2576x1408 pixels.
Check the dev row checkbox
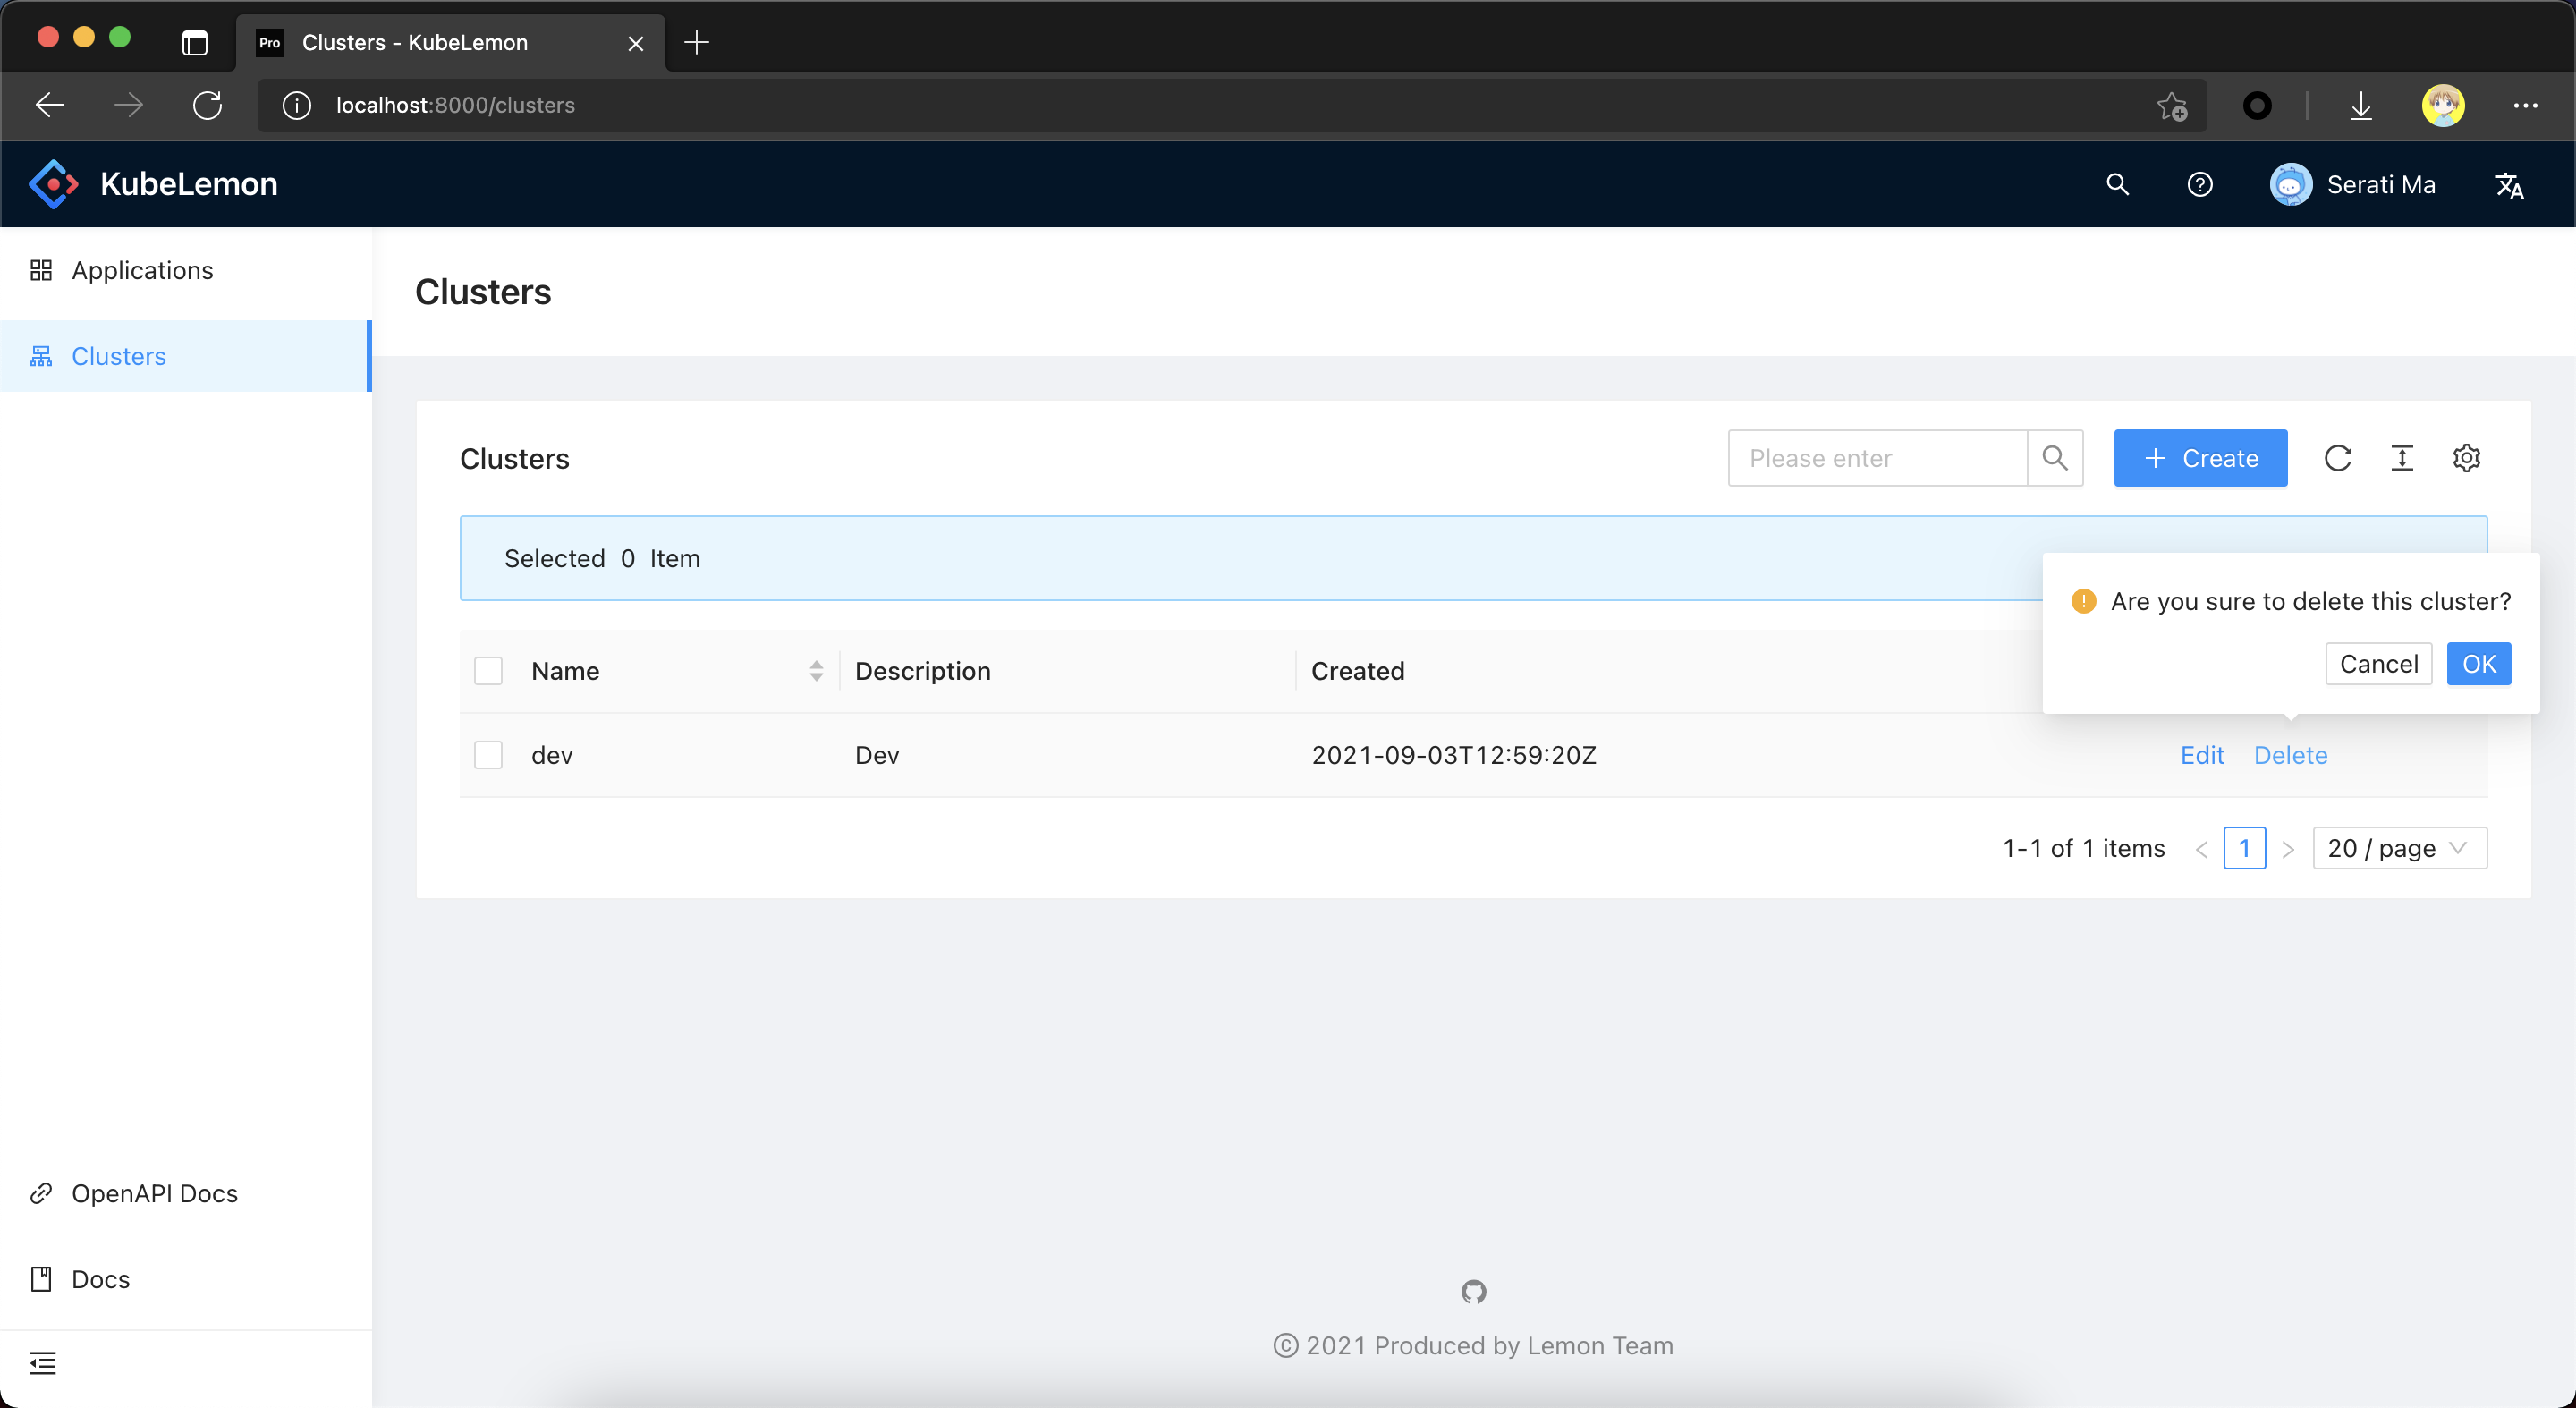(x=488, y=755)
